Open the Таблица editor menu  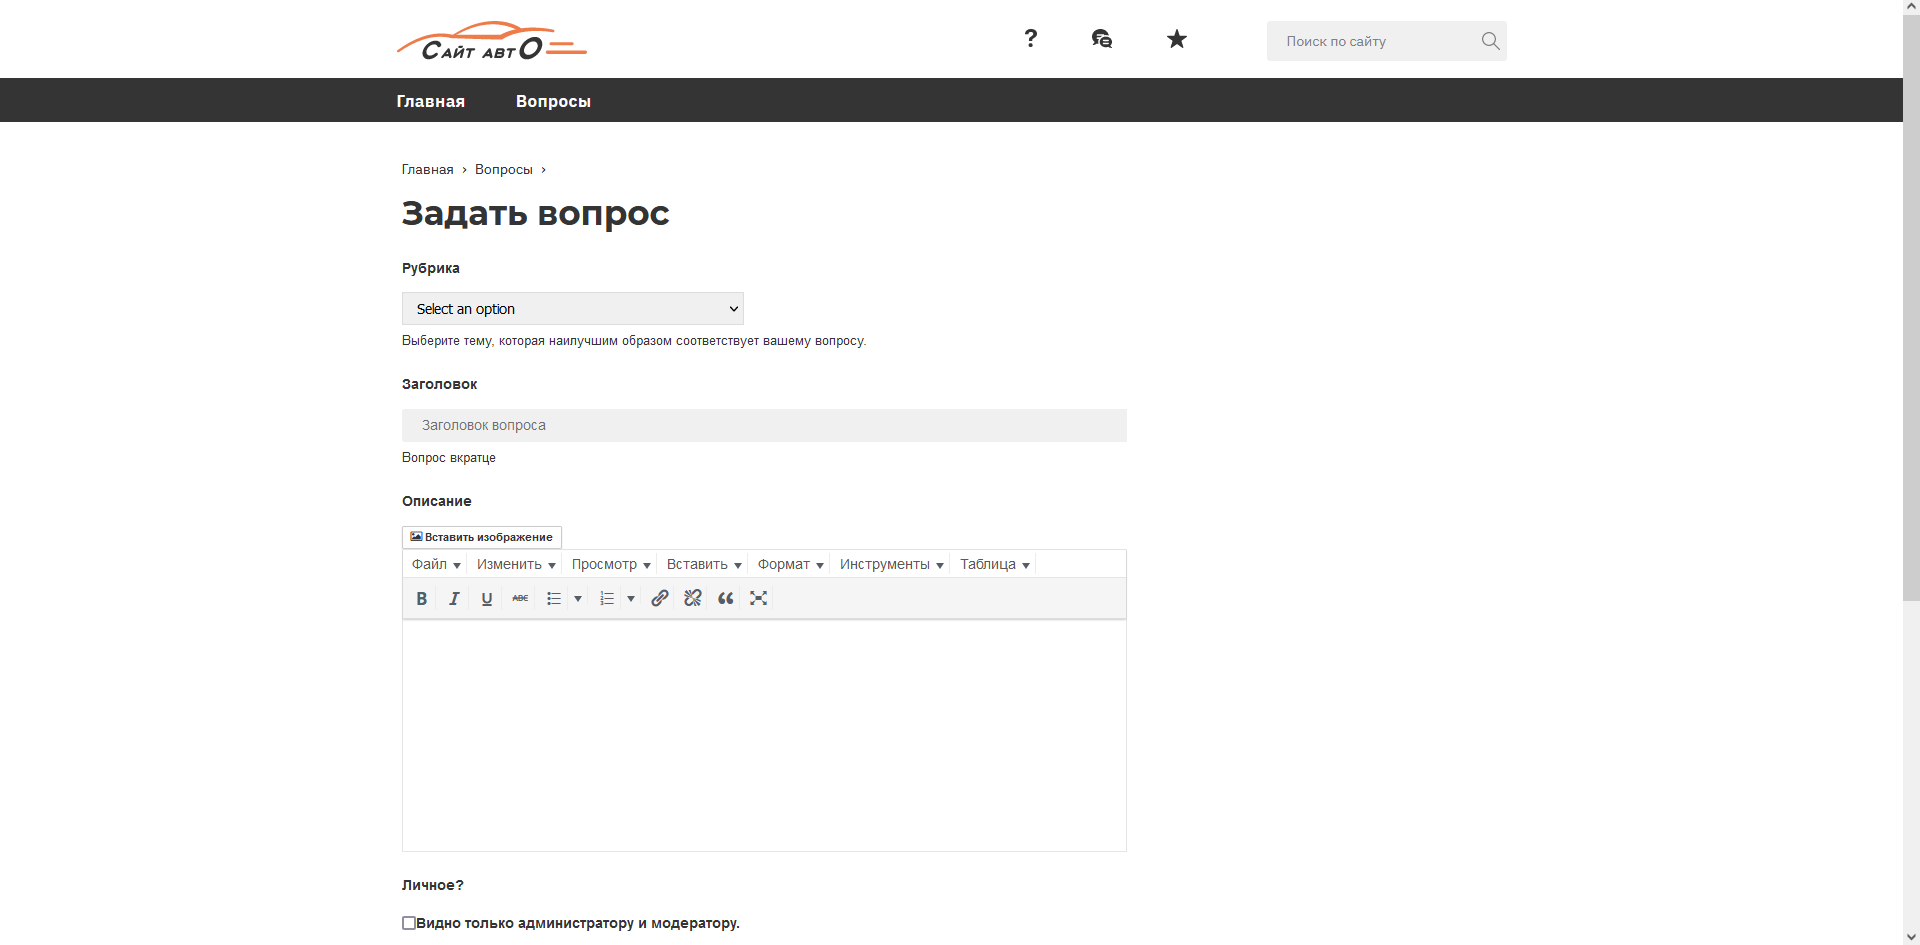coord(994,564)
